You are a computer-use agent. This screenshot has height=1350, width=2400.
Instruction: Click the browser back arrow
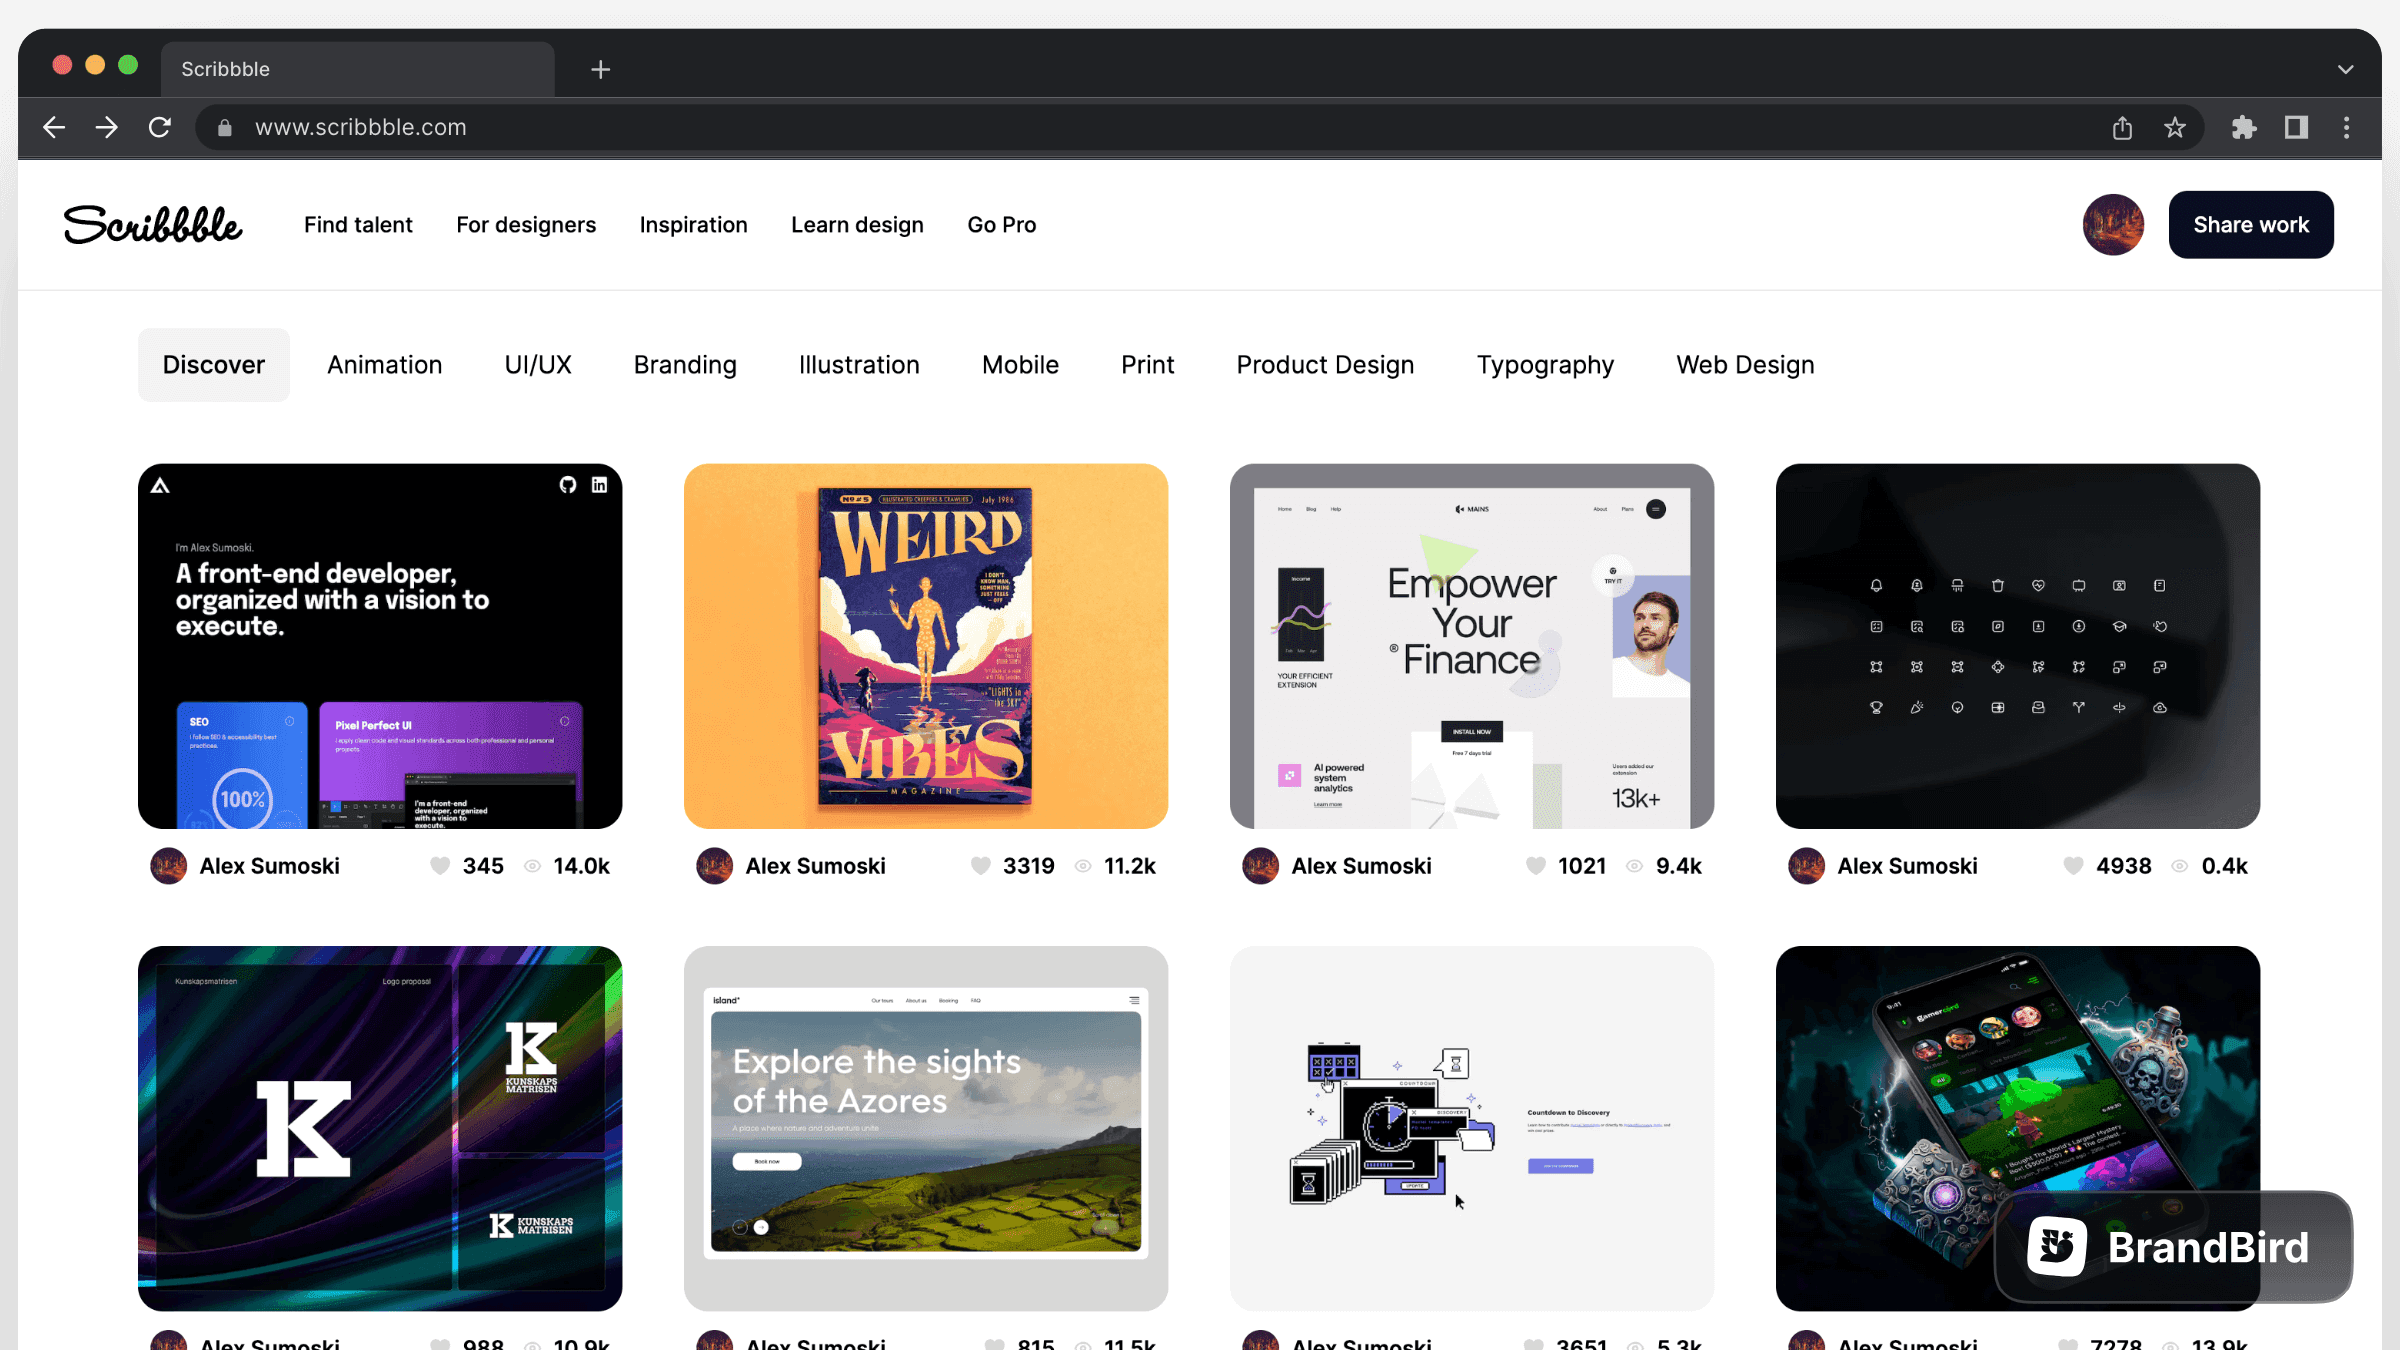pos(54,127)
